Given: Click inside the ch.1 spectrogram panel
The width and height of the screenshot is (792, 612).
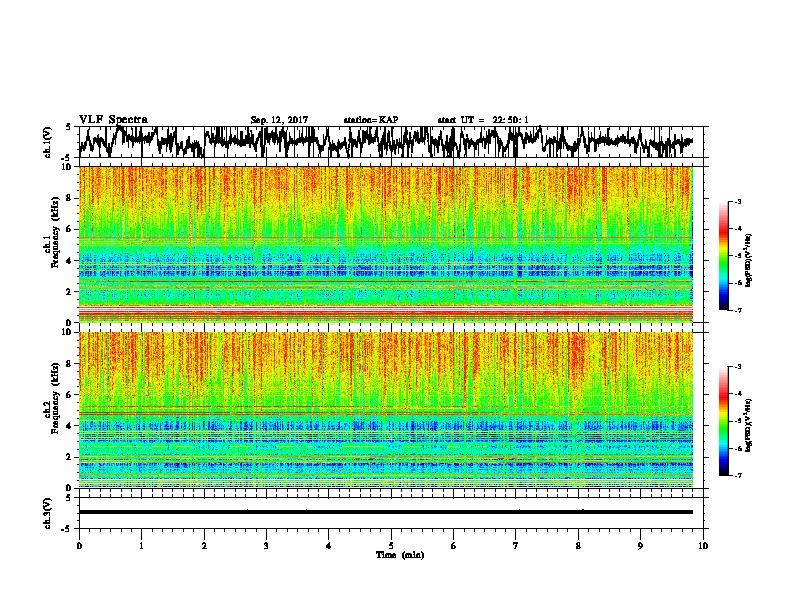Looking at the screenshot, I should 385,244.
